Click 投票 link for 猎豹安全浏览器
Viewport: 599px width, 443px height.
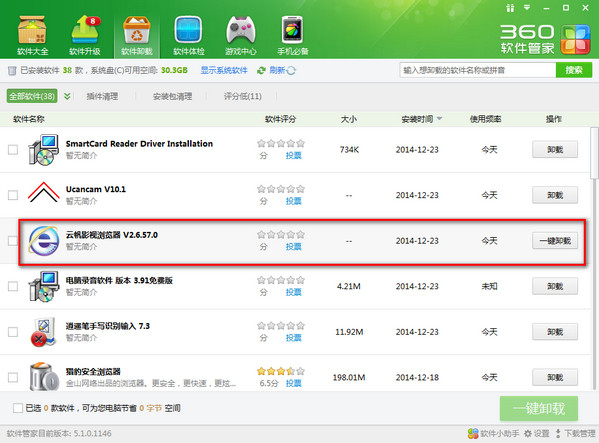tap(293, 383)
